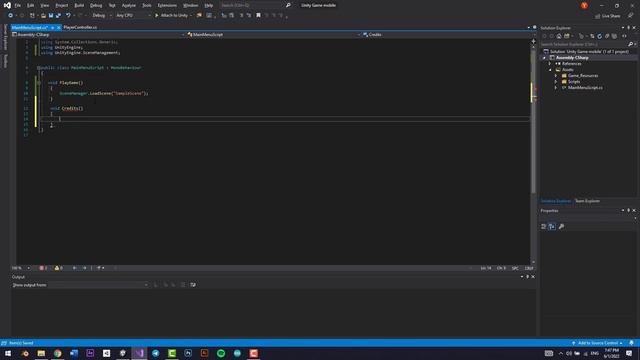Click the Save file toolbar icon

pos(51,16)
